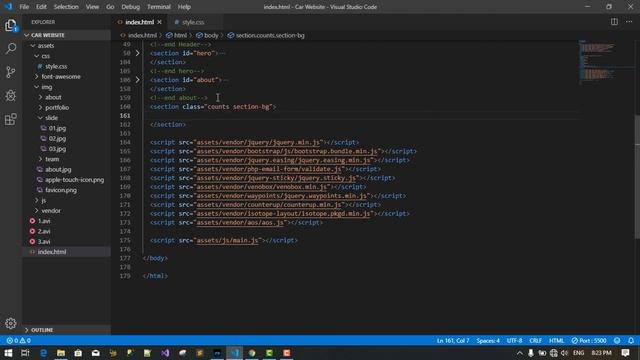Open Visual Studio purple icon on taskbar
640x360 pixels.
[x=165, y=353]
